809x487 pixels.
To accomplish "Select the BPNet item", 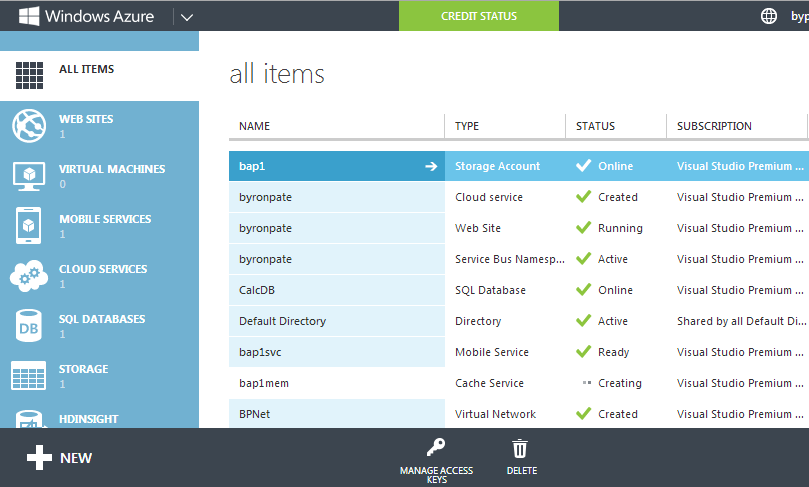I will click(254, 414).
